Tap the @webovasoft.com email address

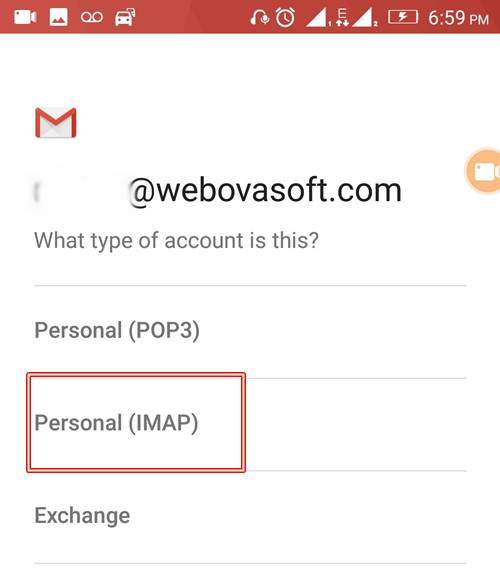[266, 190]
